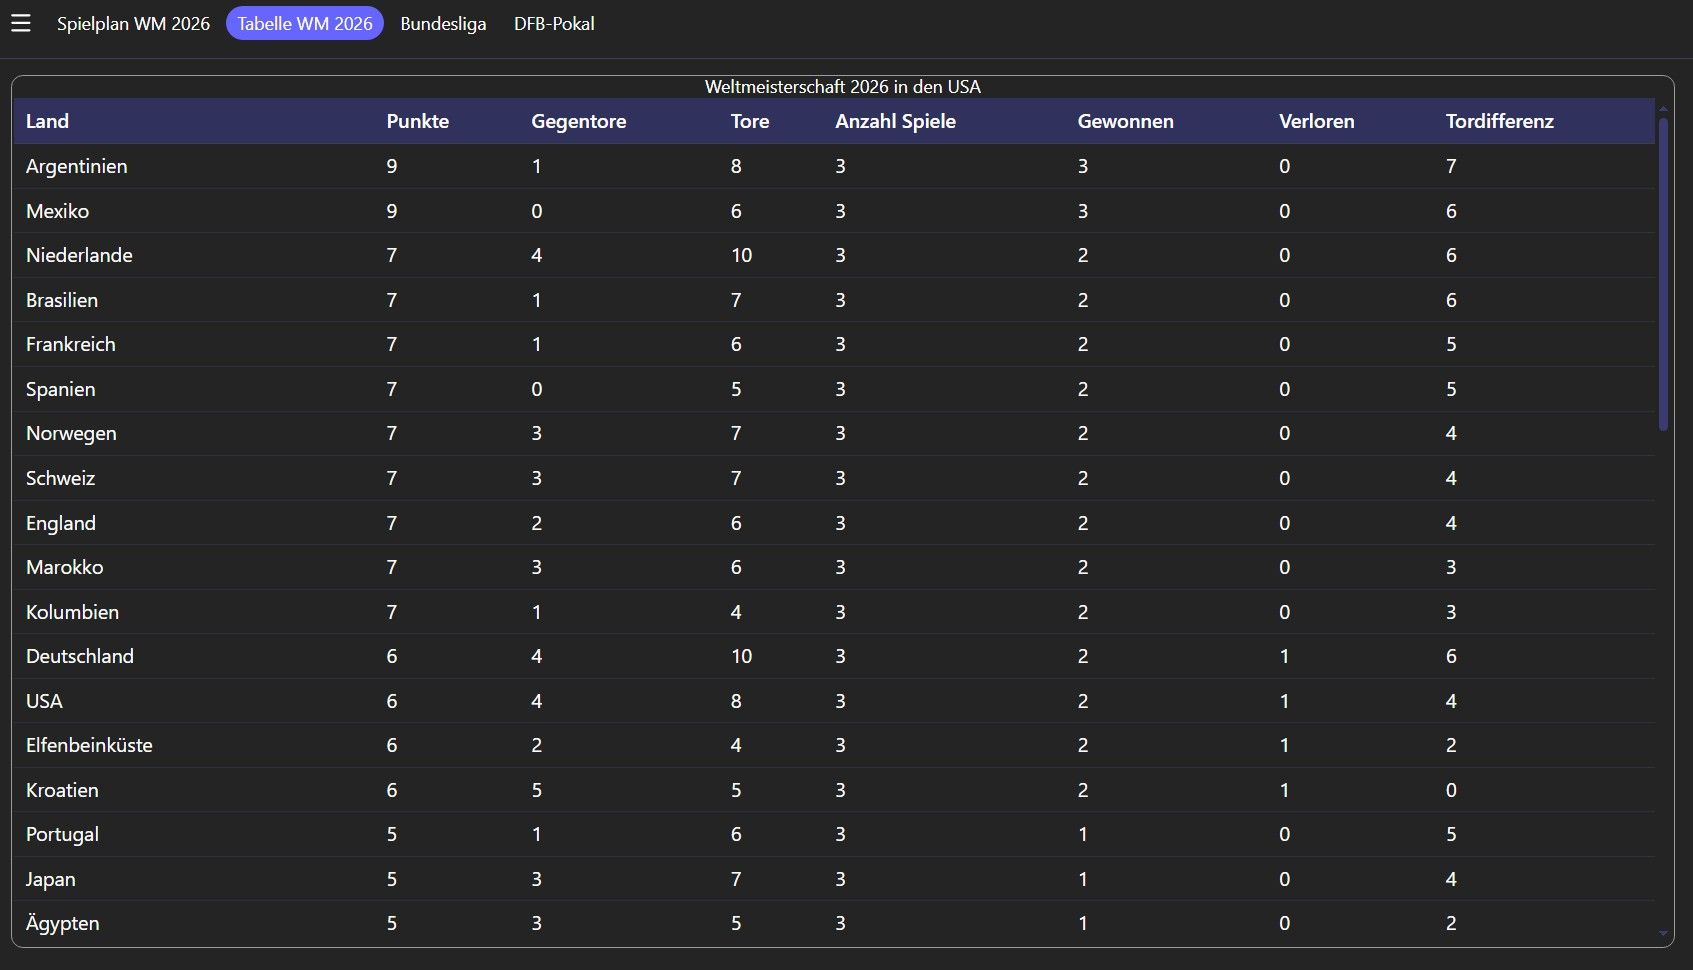Select the Ägypten row
The image size is (1693, 970).
point(834,923)
